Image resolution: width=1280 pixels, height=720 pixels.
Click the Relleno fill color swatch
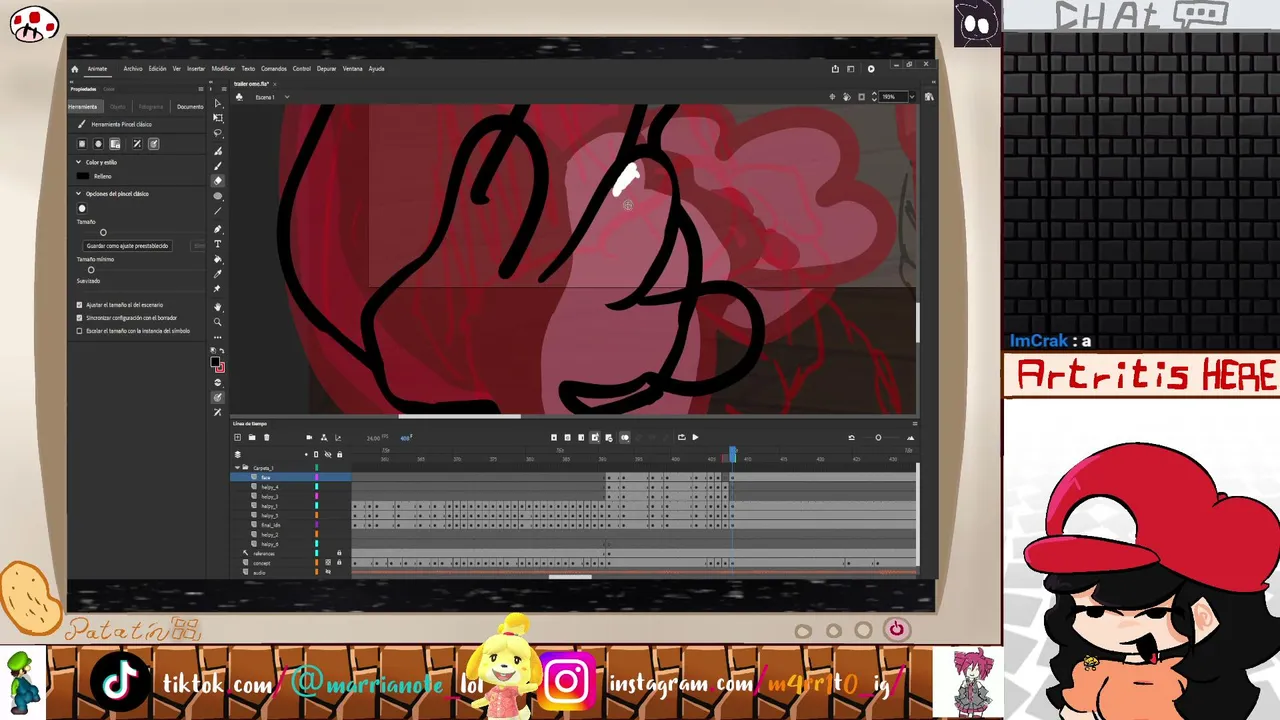point(83,176)
